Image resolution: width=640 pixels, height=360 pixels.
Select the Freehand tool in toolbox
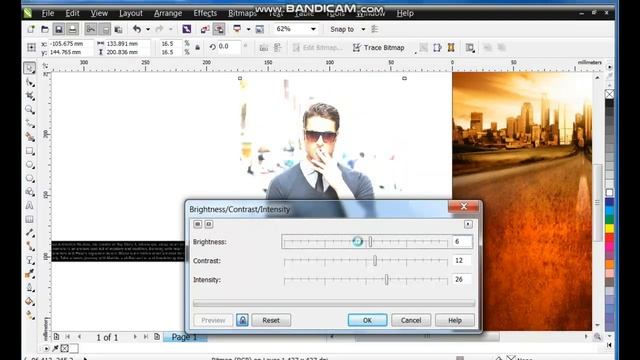pyautogui.click(x=29, y=123)
